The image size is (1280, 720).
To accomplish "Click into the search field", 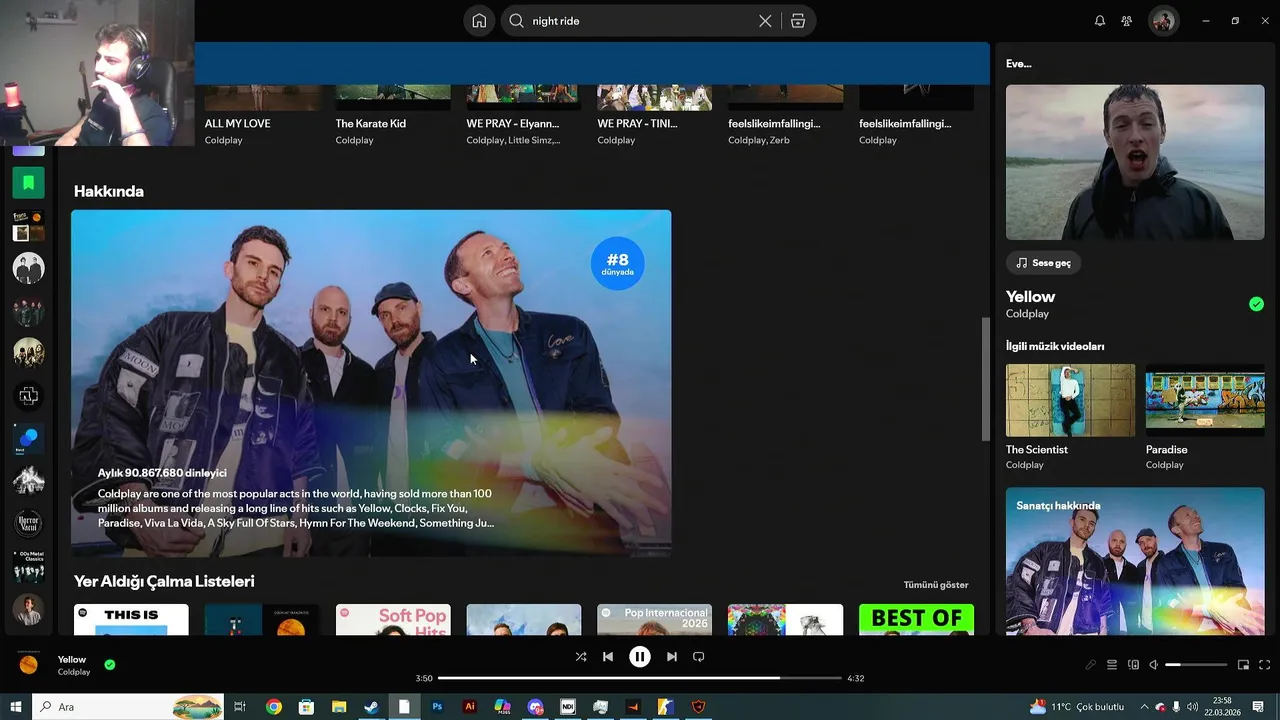I will coord(640,21).
